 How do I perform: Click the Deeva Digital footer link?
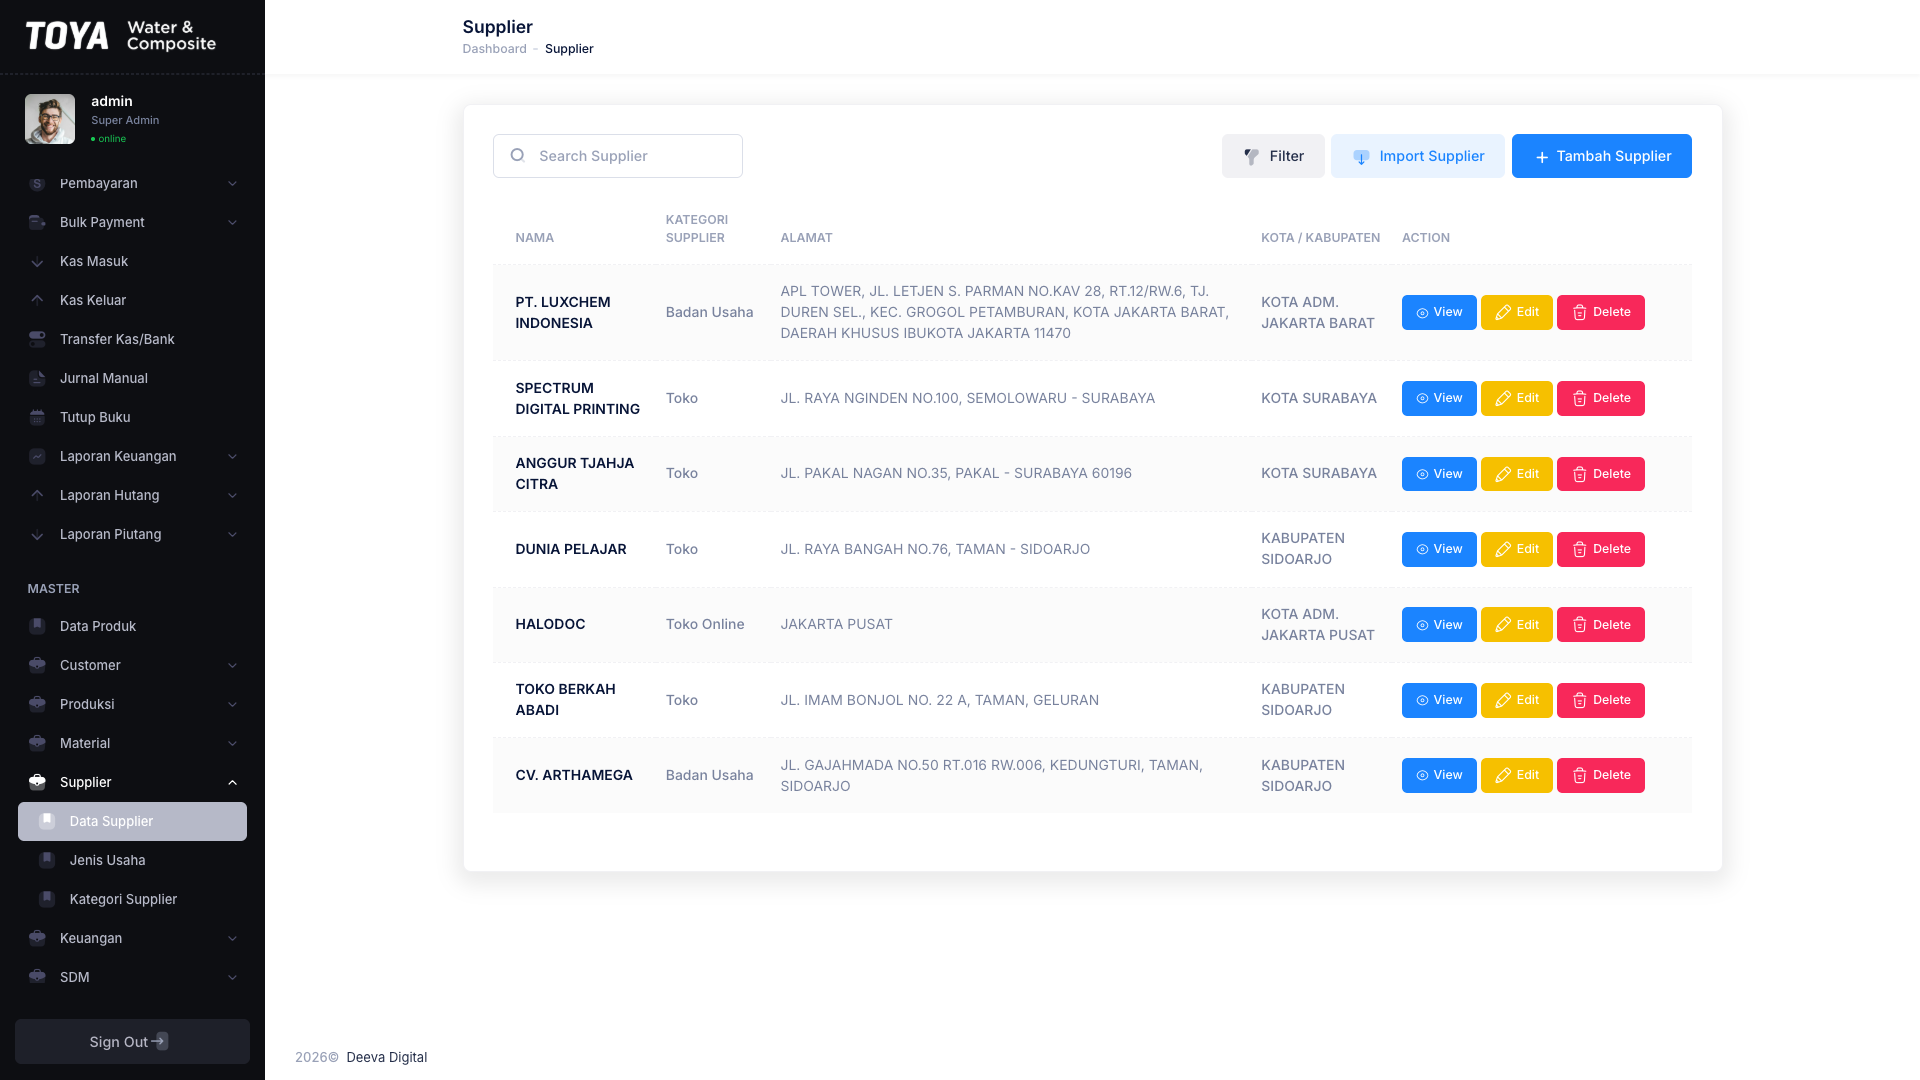pyautogui.click(x=386, y=1057)
